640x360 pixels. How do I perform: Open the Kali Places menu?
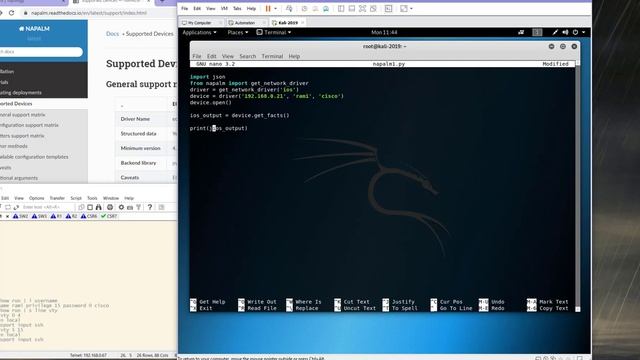238,32
